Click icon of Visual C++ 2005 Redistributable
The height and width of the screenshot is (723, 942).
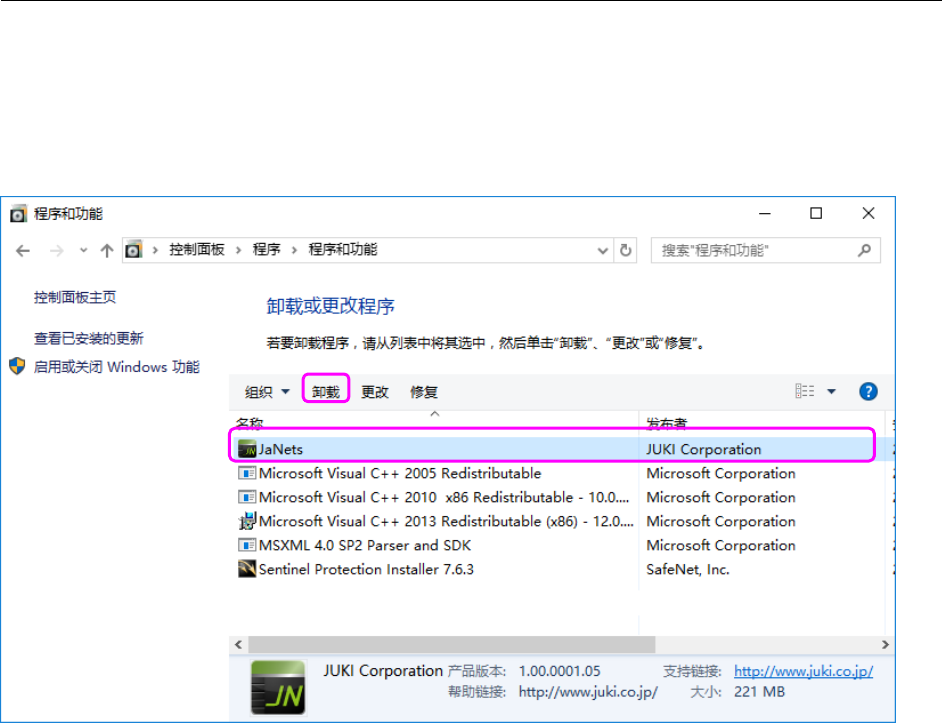click(x=247, y=473)
